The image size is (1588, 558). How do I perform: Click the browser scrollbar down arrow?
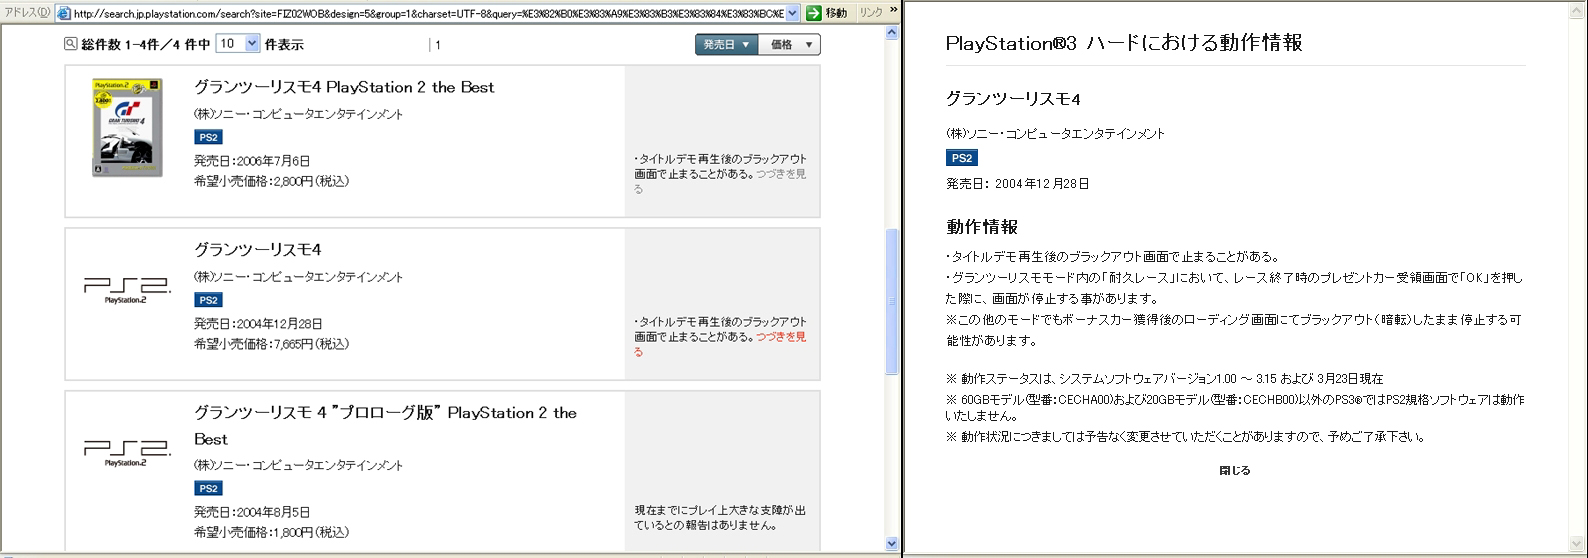892,543
